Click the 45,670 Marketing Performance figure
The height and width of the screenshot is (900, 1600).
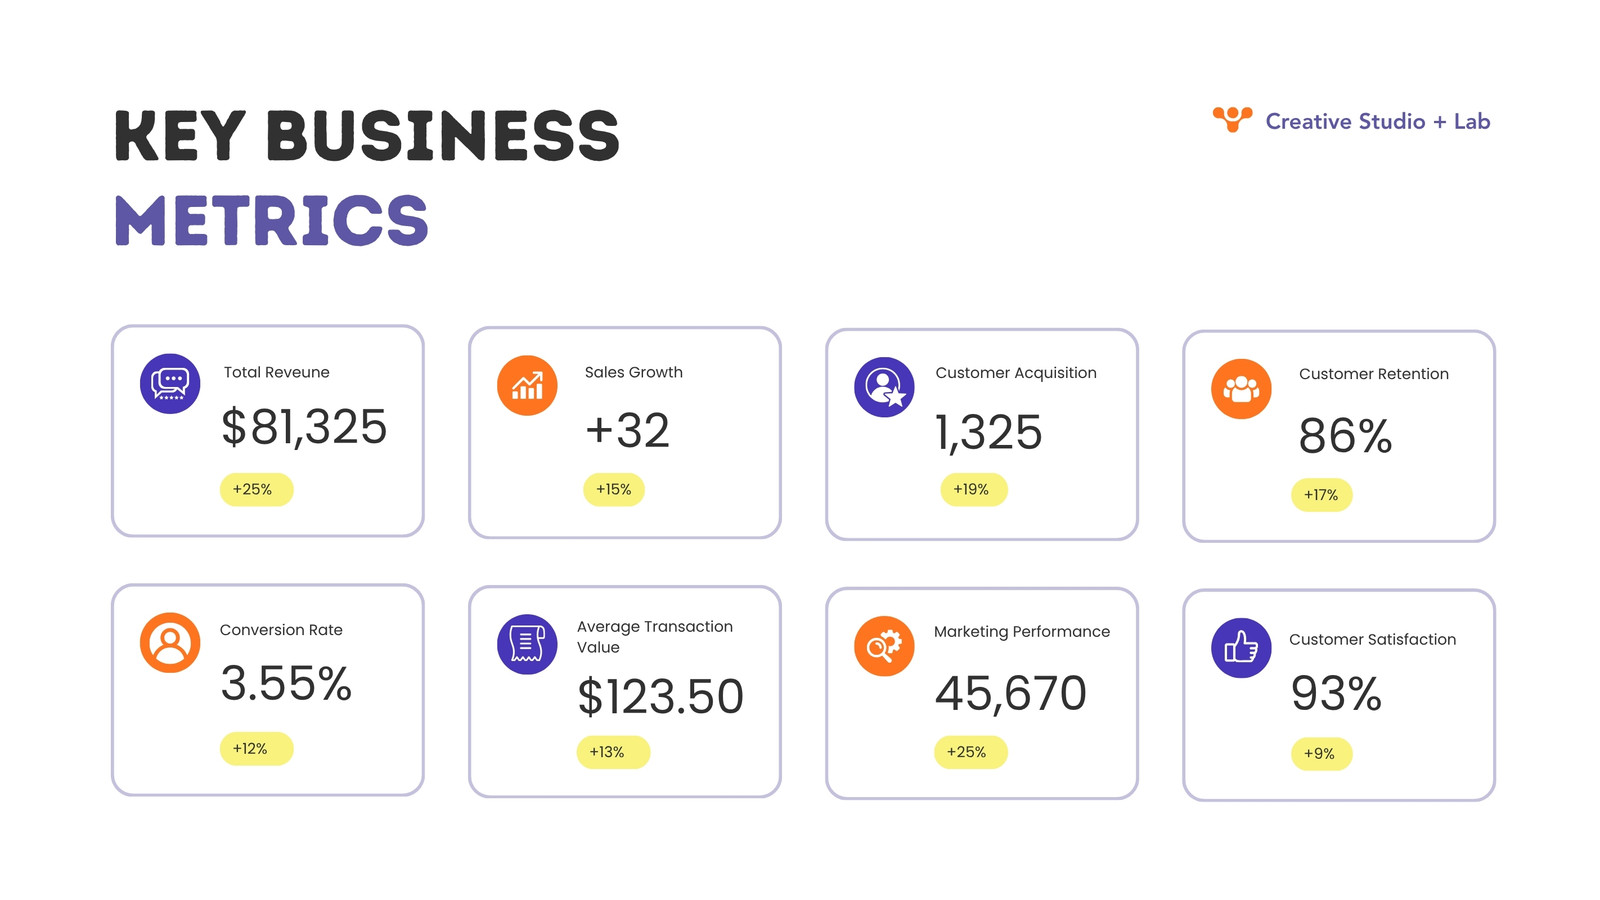[x=1010, y=693]
